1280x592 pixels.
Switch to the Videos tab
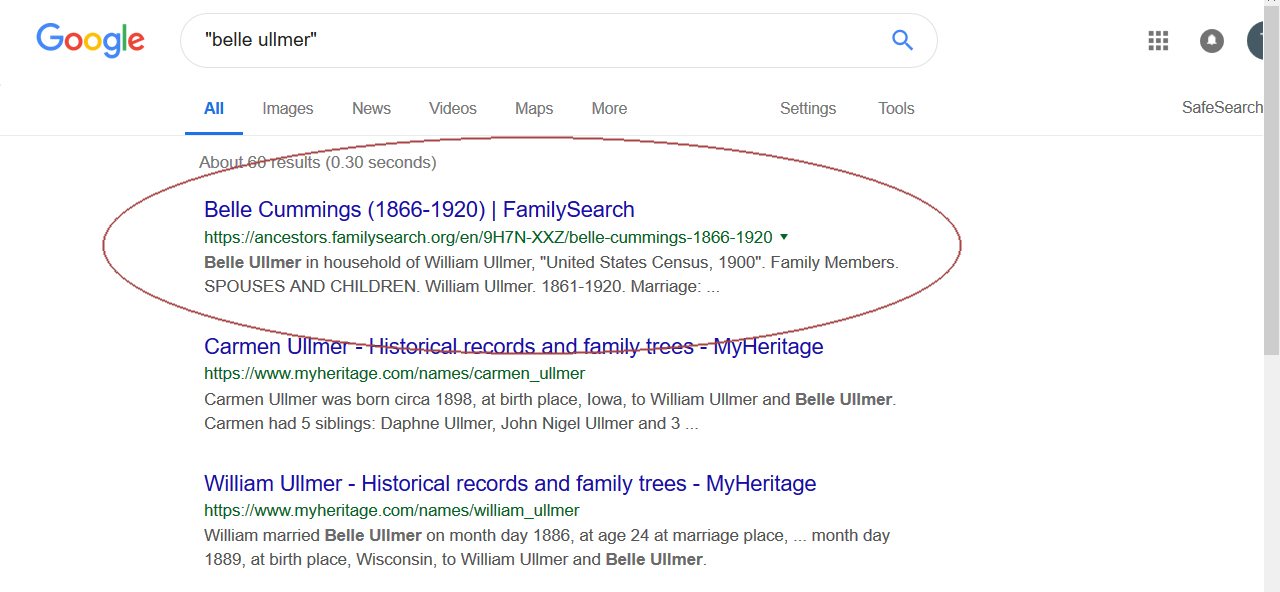pyautogui.click(x=453, y=108)
